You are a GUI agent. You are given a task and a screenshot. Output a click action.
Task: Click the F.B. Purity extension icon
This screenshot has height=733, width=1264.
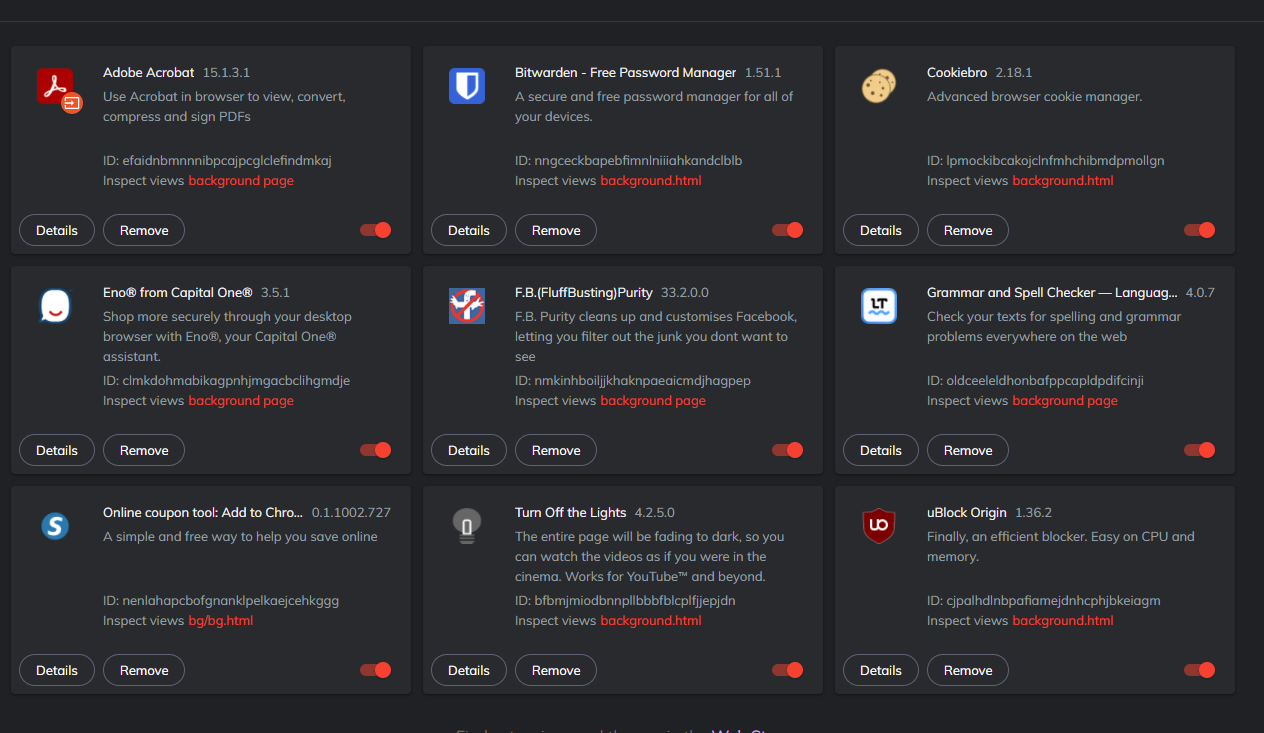click(467, 306)
